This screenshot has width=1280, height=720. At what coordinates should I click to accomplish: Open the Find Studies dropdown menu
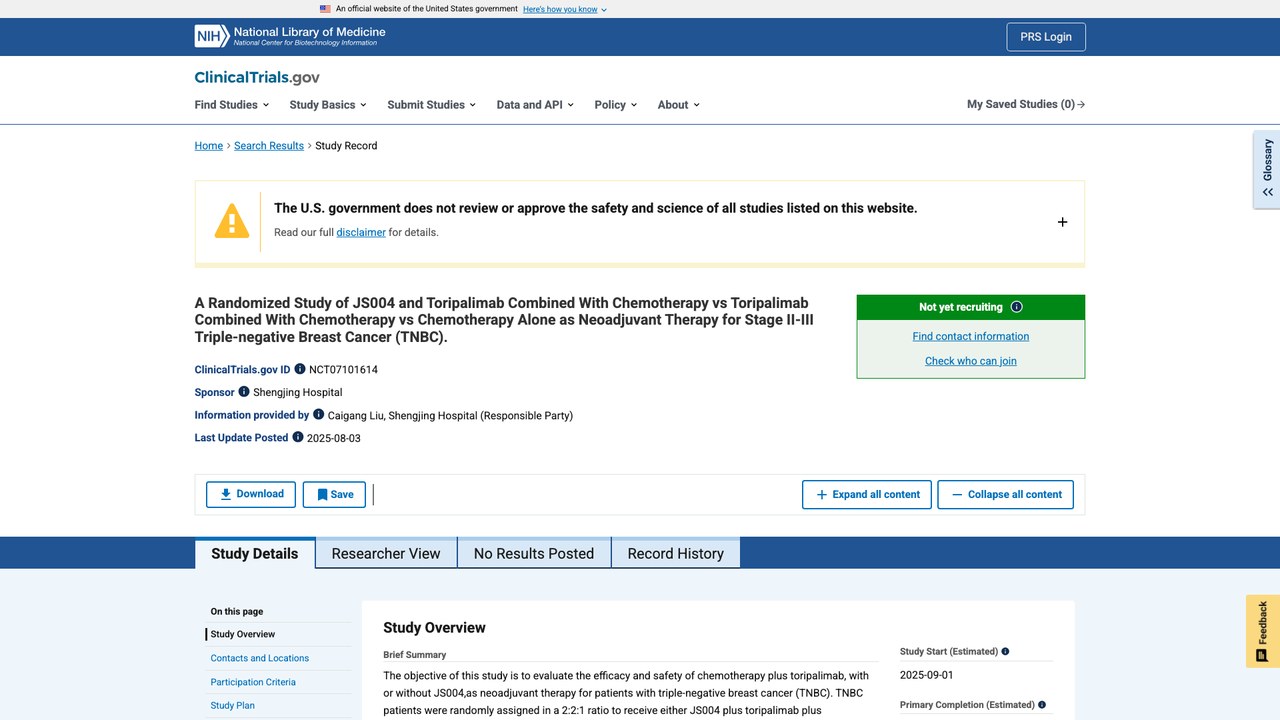coord(232,104)
